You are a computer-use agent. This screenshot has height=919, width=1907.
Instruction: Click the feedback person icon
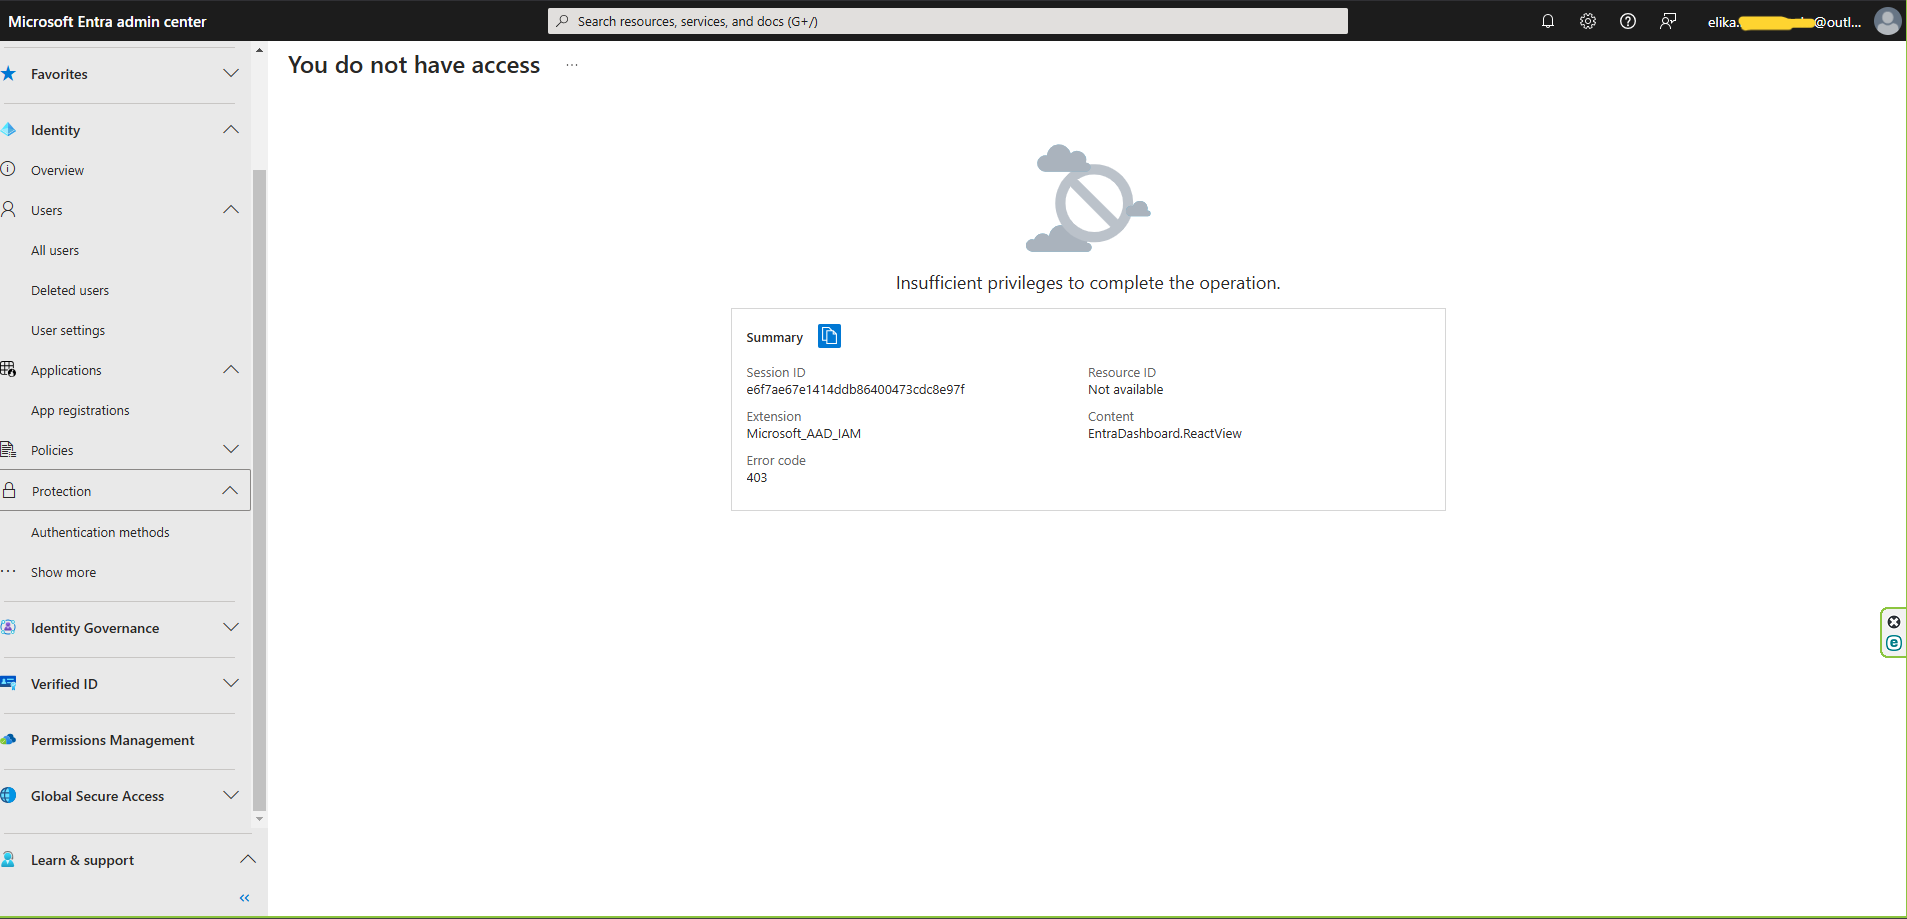click(x=1668, y=21)
